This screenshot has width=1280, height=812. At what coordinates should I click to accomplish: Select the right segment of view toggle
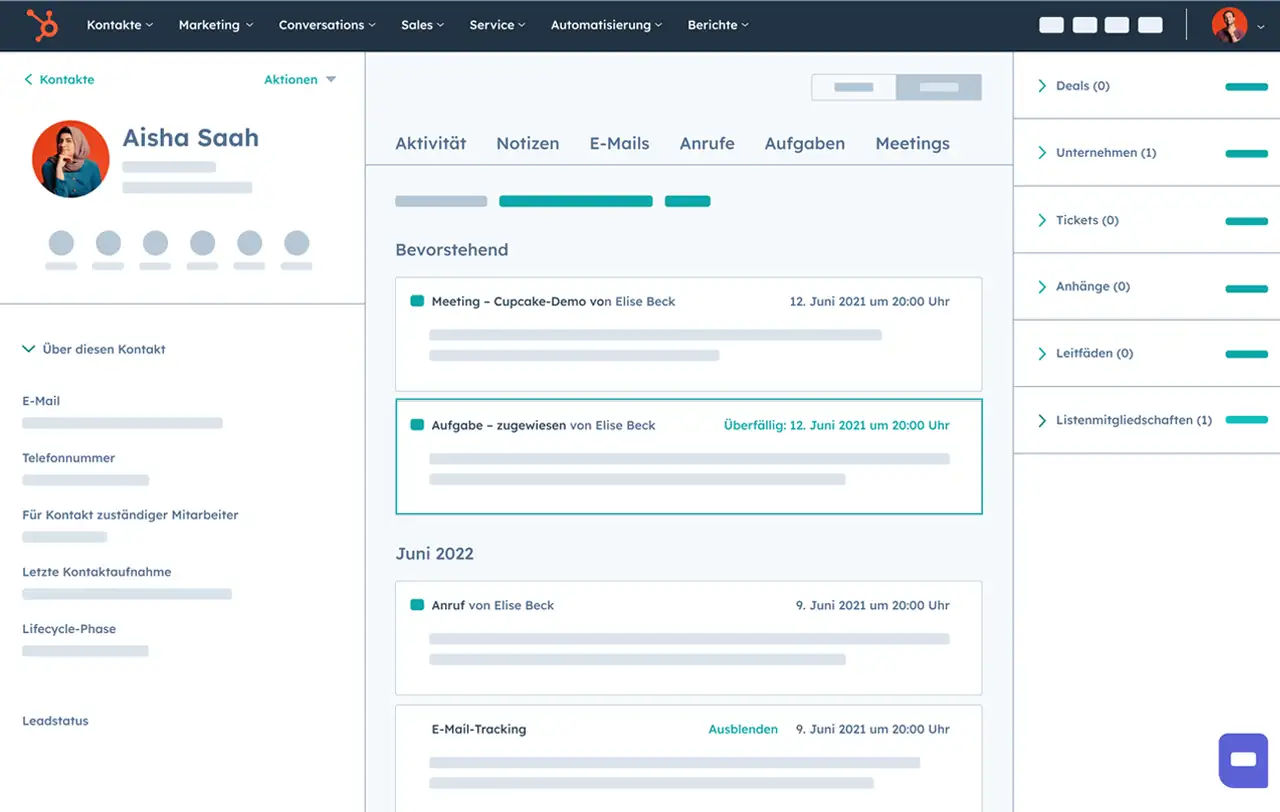tap(938, 88)
